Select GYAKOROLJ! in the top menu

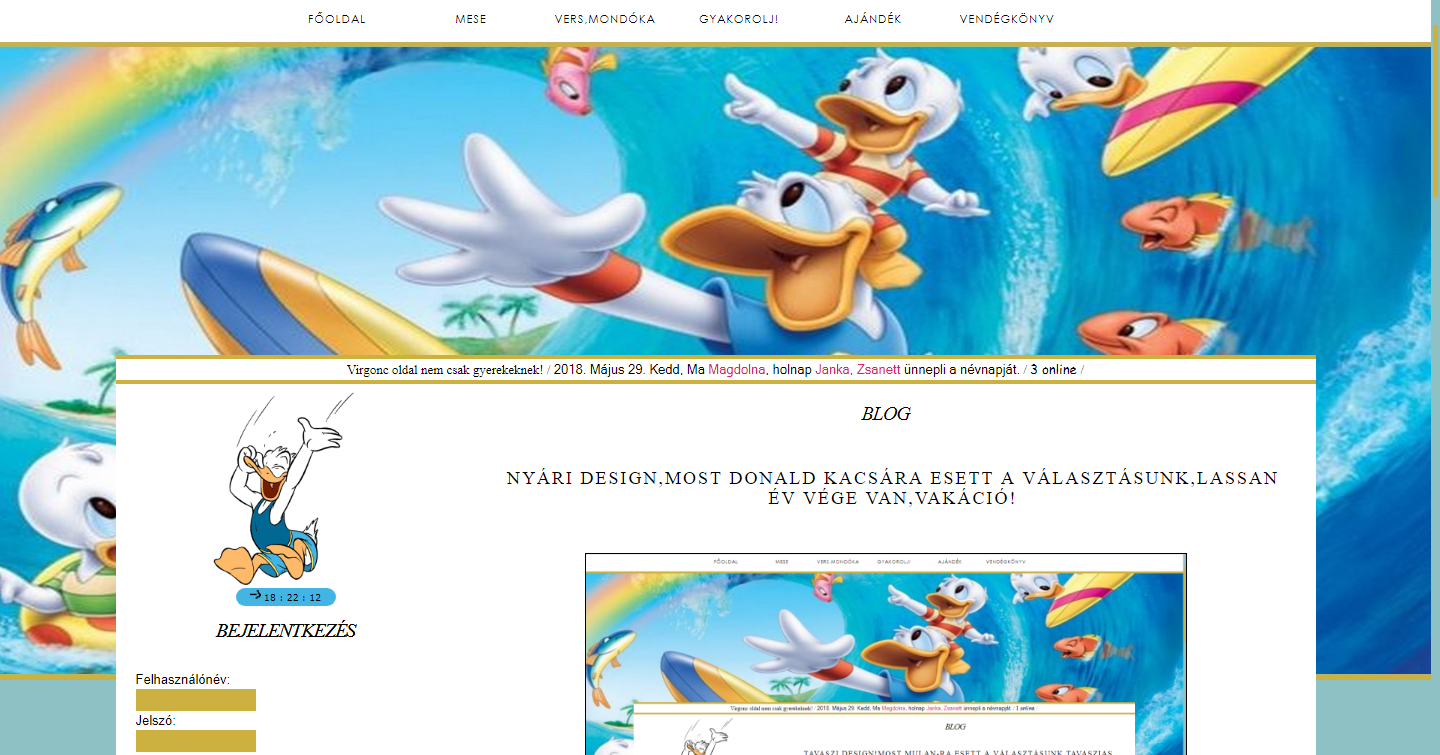[x=739, y=19]
